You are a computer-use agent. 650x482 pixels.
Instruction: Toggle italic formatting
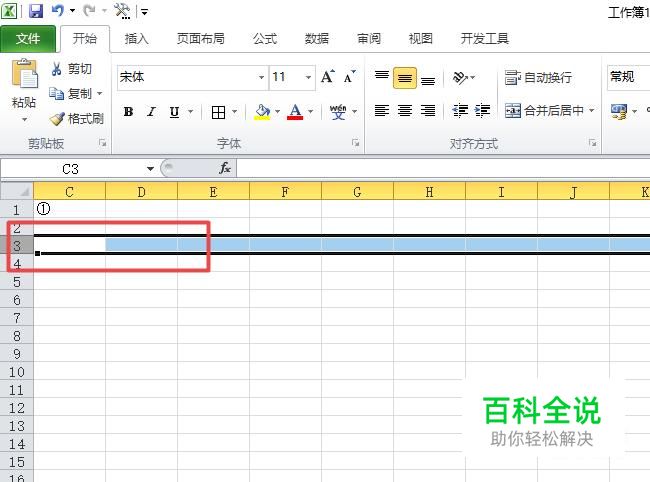click(152, 111)
